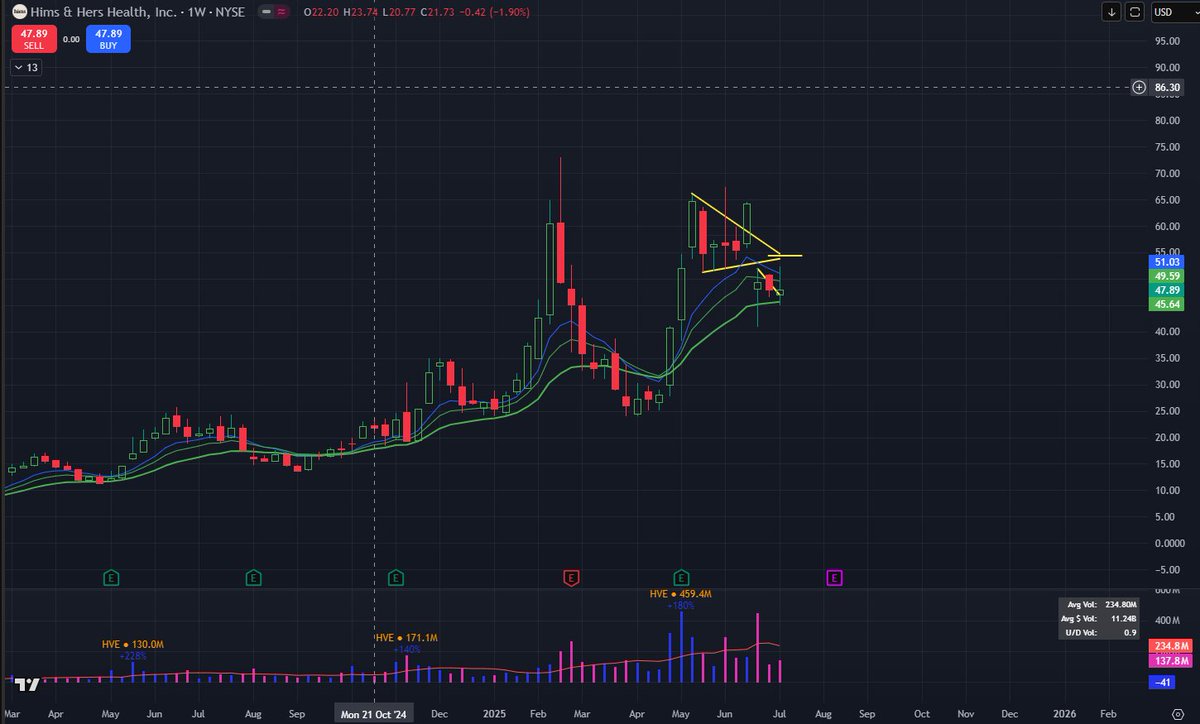Open the green earnings marker for November 2024
Image resolution: width=1200 pixels, height=724 pixels.
tap(396, 577)
